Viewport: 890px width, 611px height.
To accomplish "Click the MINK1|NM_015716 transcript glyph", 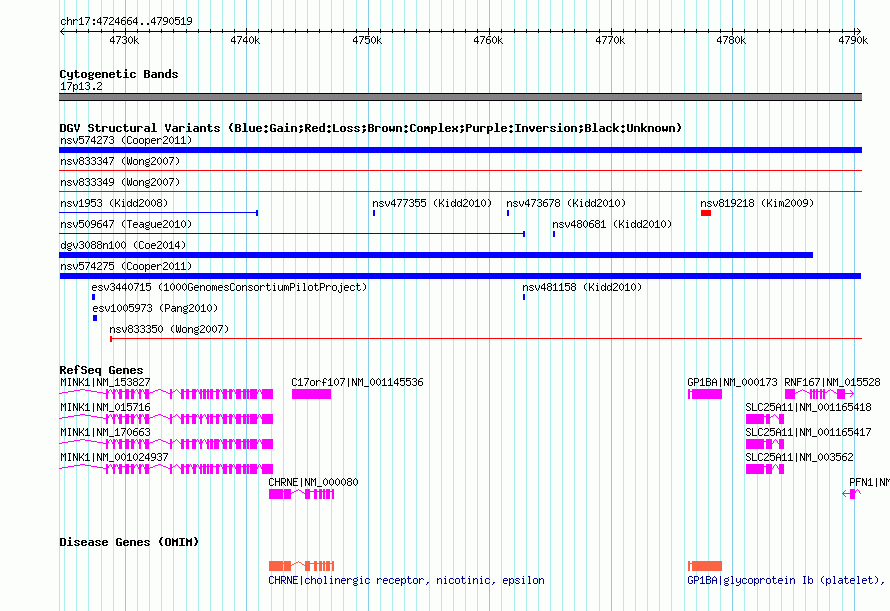I will tap(166, 419).
